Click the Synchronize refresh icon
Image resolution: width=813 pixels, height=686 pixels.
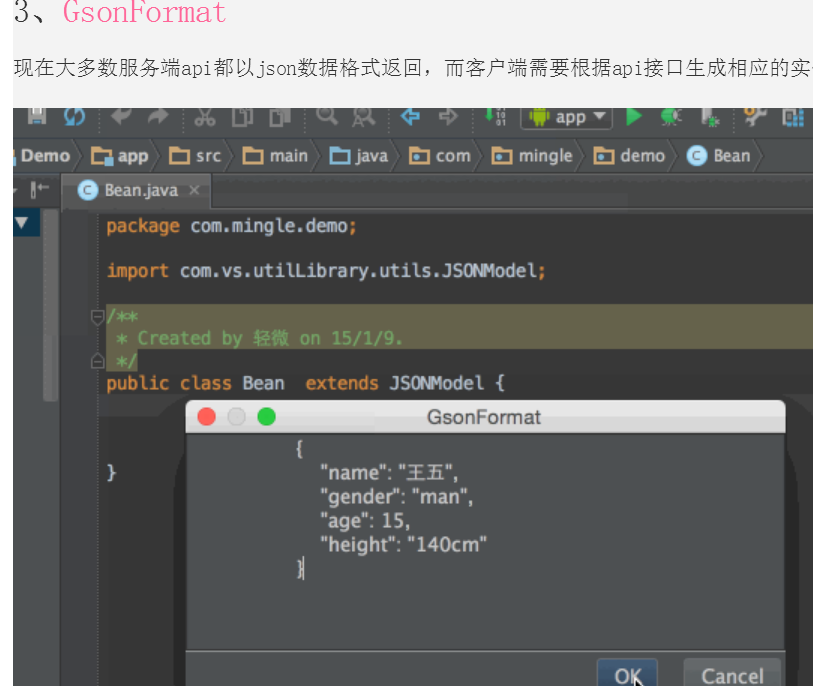click(x=74, y=116)
